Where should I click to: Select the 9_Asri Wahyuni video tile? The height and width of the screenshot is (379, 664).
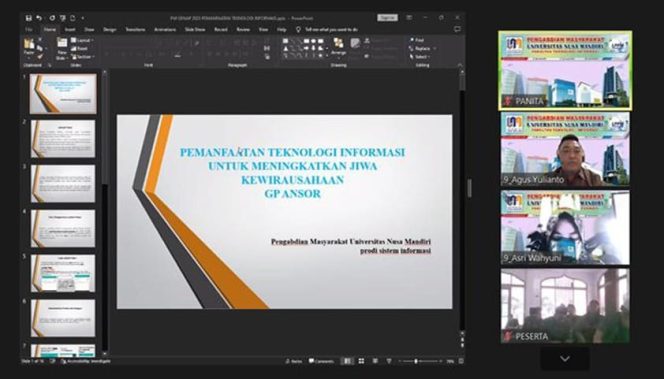tap(565, 228)
